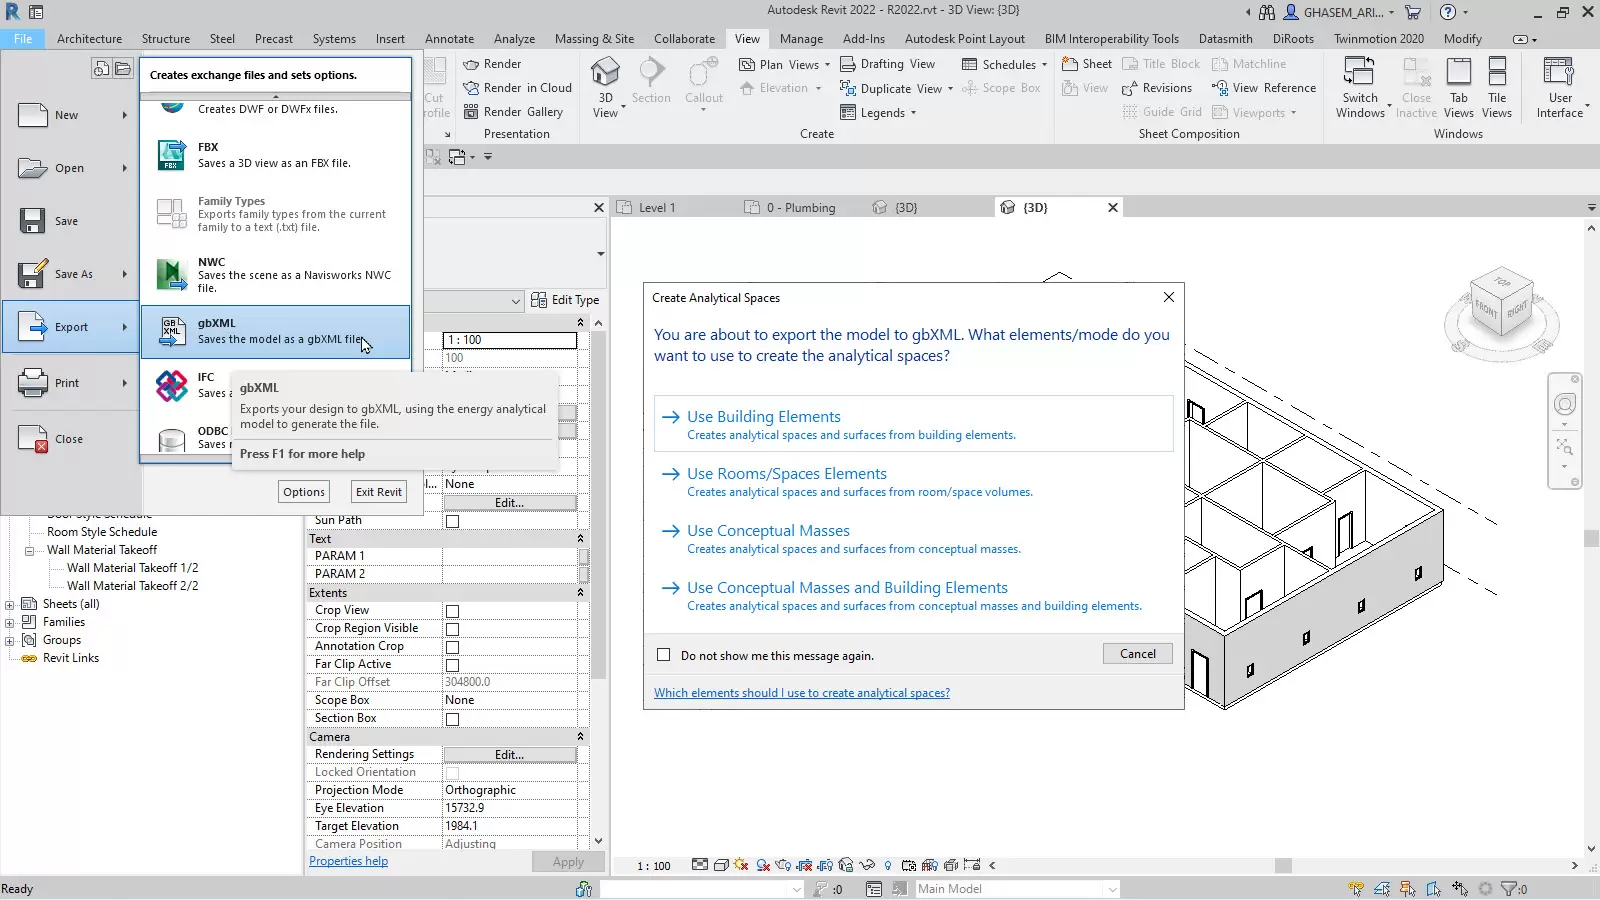Click the view scale 1:100 field
Screen dimensions: 1600x900
pyautogui.click(x=509, y=340)
